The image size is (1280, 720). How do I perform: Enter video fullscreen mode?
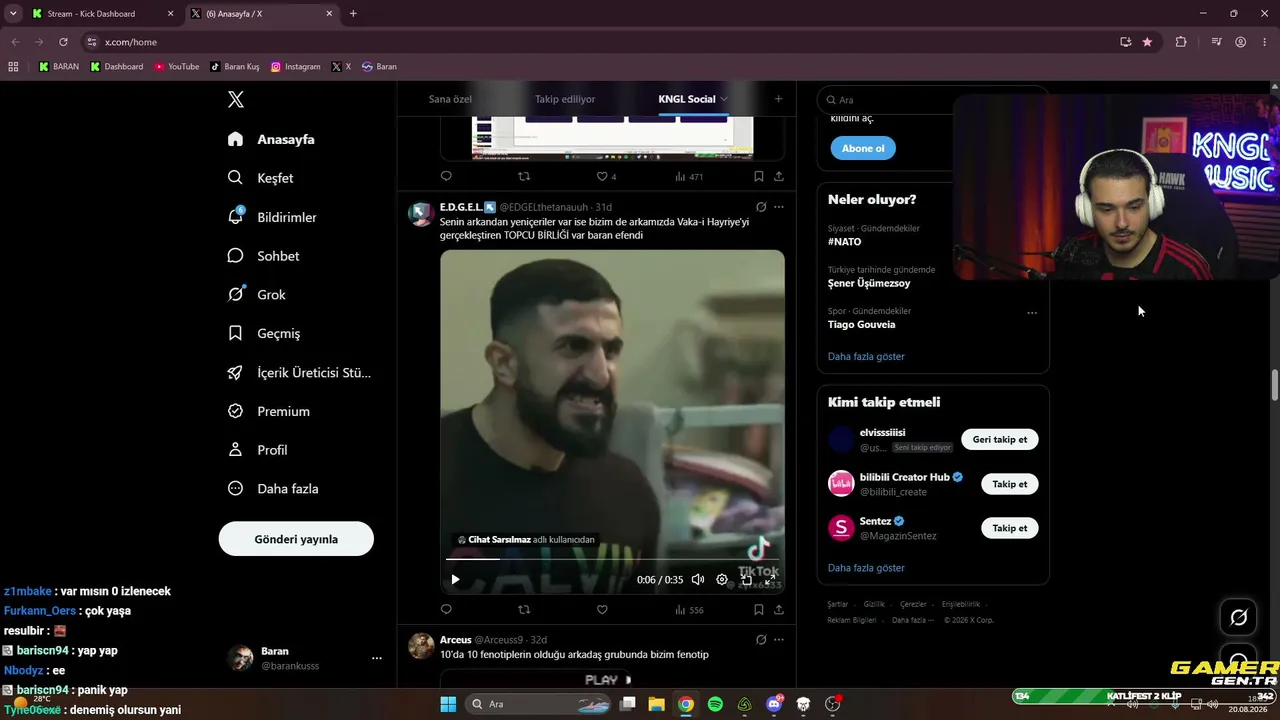[x=770, y=579]
